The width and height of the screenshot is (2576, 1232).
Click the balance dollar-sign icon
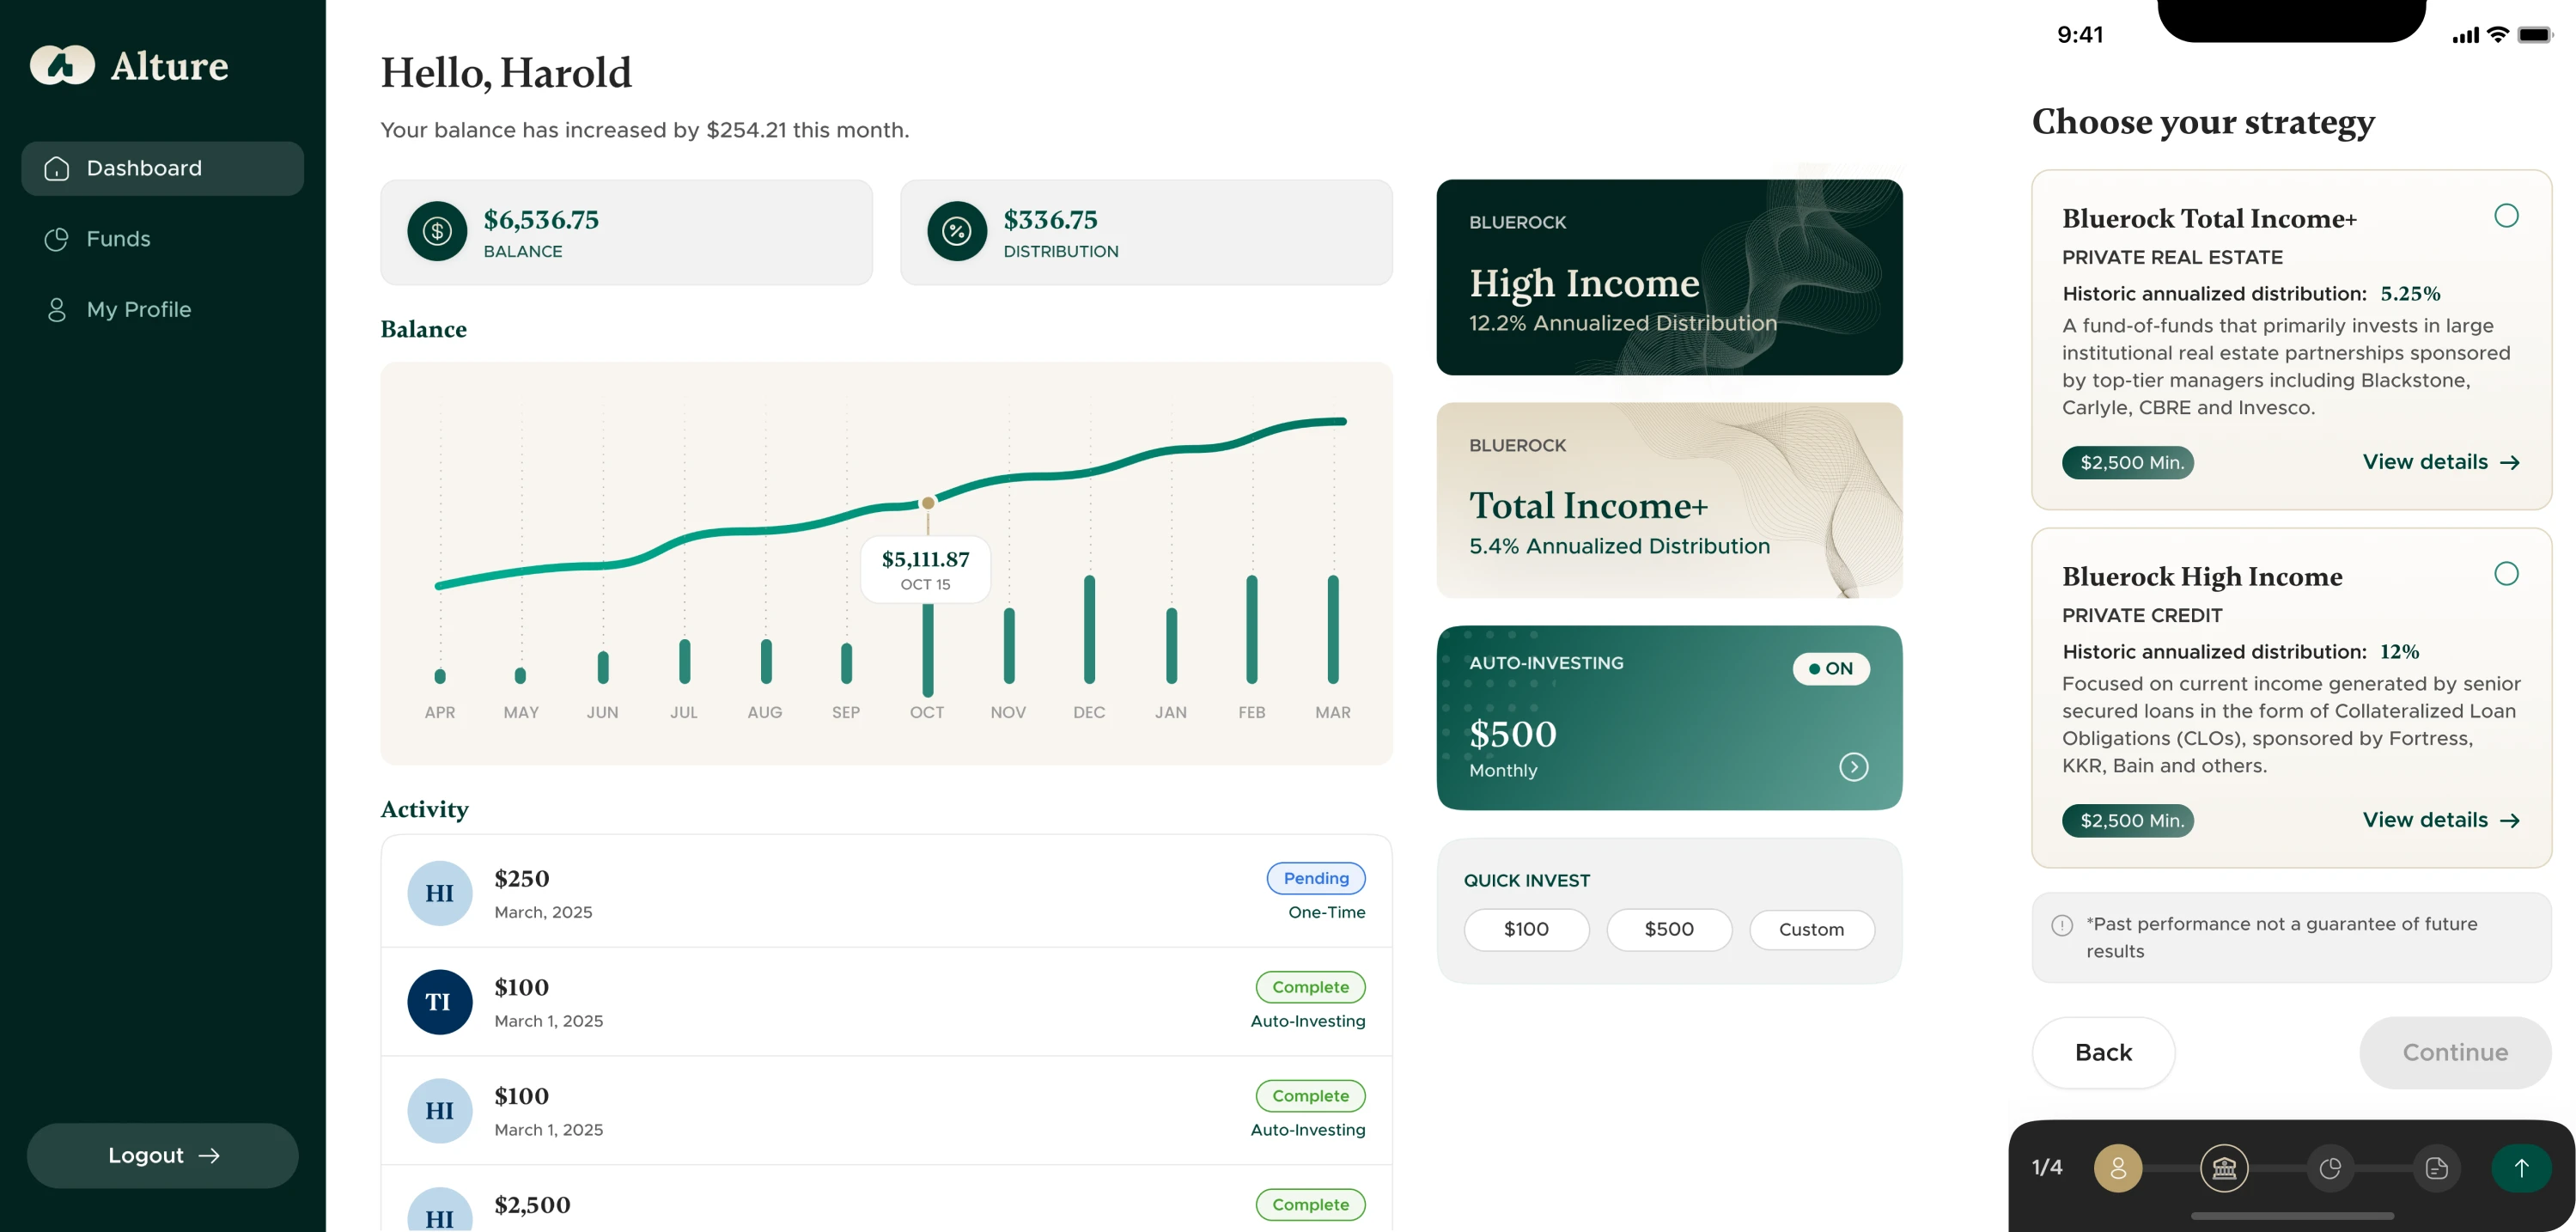[437, 231]
